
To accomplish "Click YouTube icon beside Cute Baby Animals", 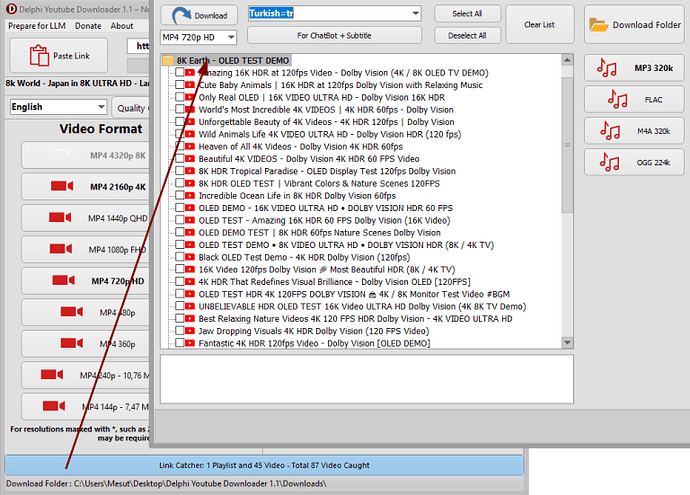I will point(190,85).
